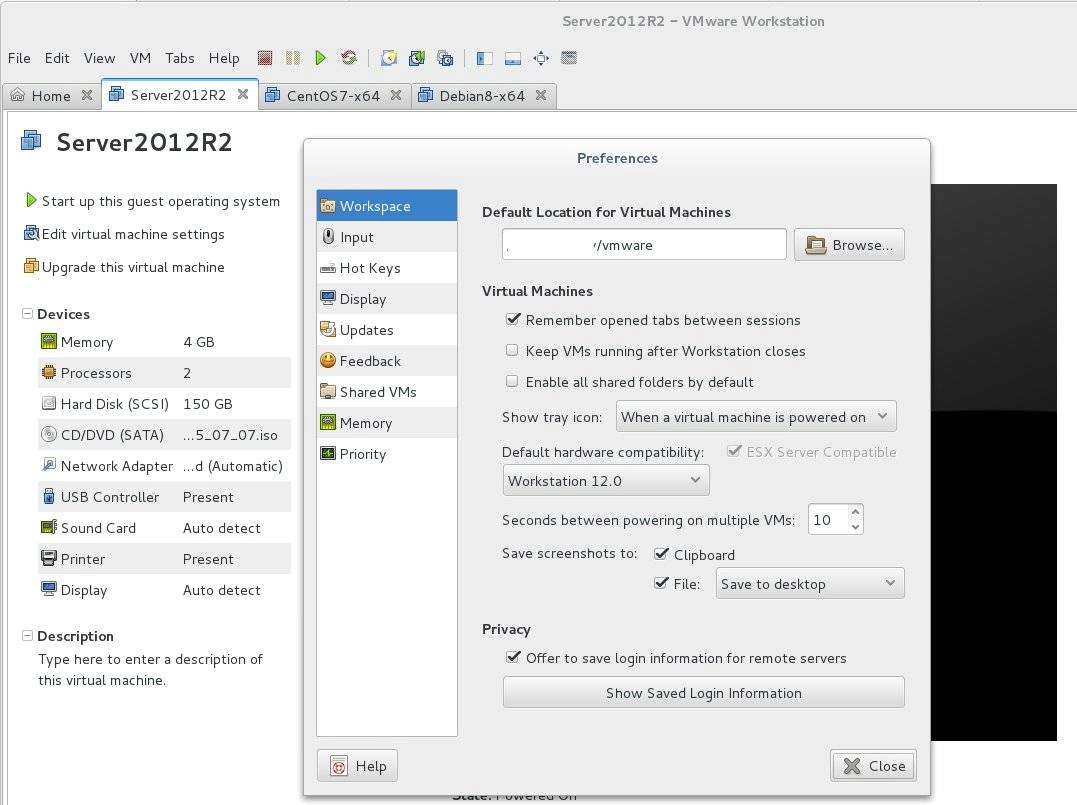Screen dimensions: 1077x805
Task: Click the Display device row in Devices list
Action: tap(164, 589)
